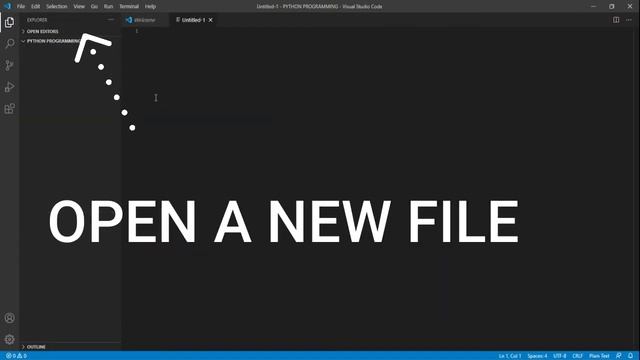The image size is (640, 360).
Task: Open the Selection menu
Action: coord(56,7)
